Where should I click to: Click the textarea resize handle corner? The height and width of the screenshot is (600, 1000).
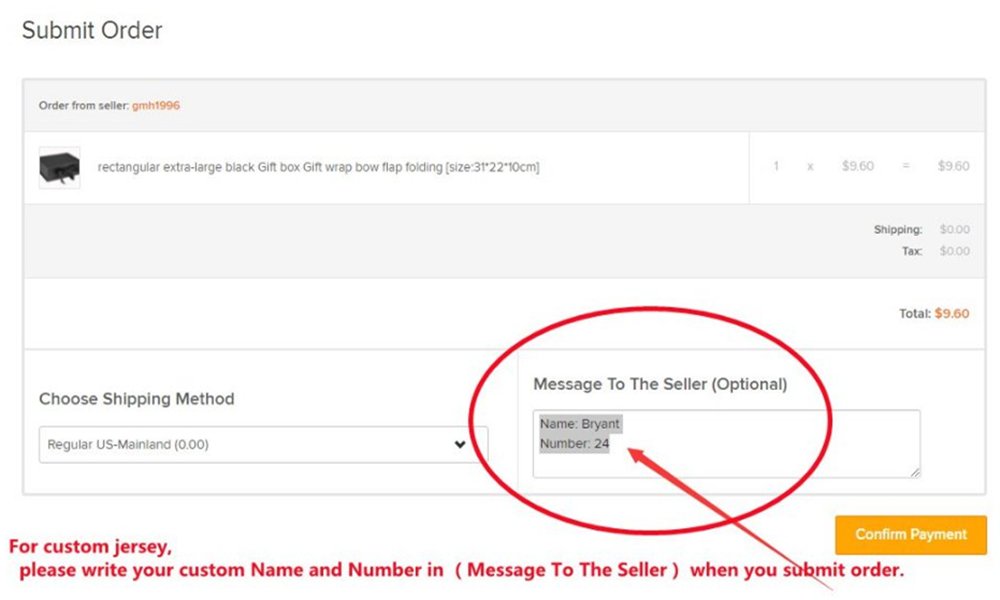[x=915, y=472]
